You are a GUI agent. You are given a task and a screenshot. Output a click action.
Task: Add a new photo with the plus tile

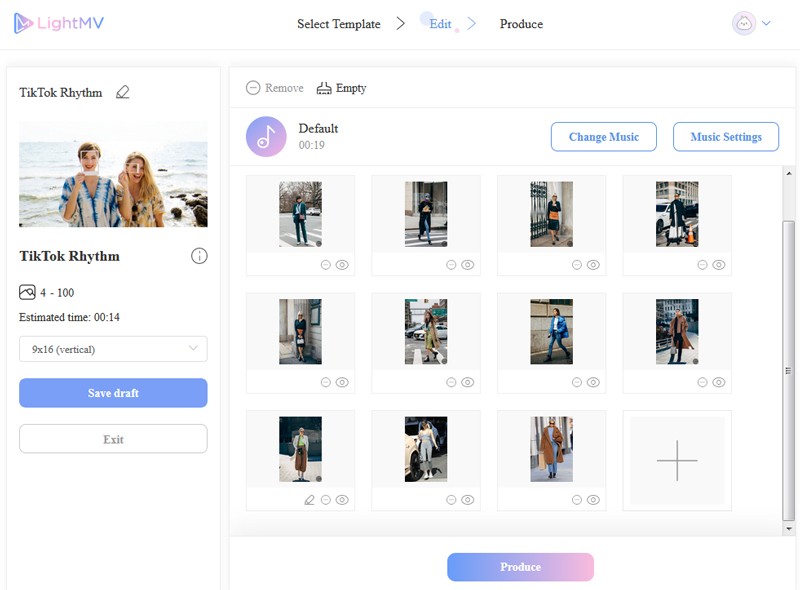coord(677,460)
